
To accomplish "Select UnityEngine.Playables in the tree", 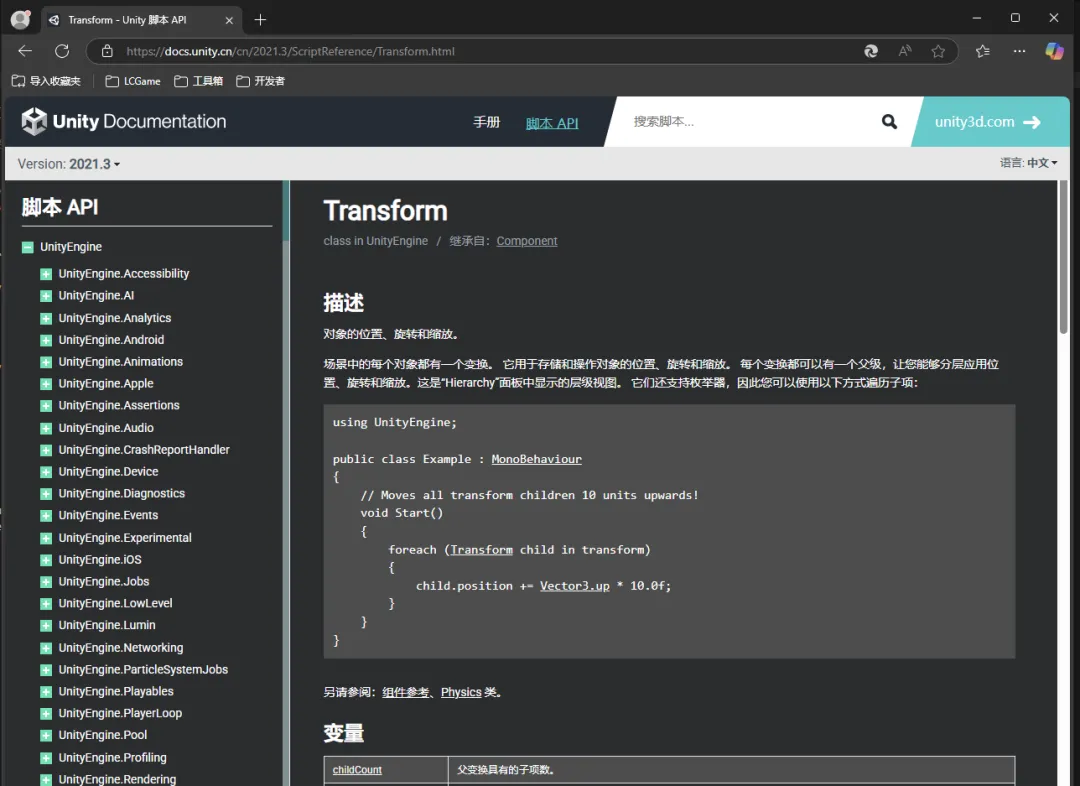I will (x=116, y=692).
